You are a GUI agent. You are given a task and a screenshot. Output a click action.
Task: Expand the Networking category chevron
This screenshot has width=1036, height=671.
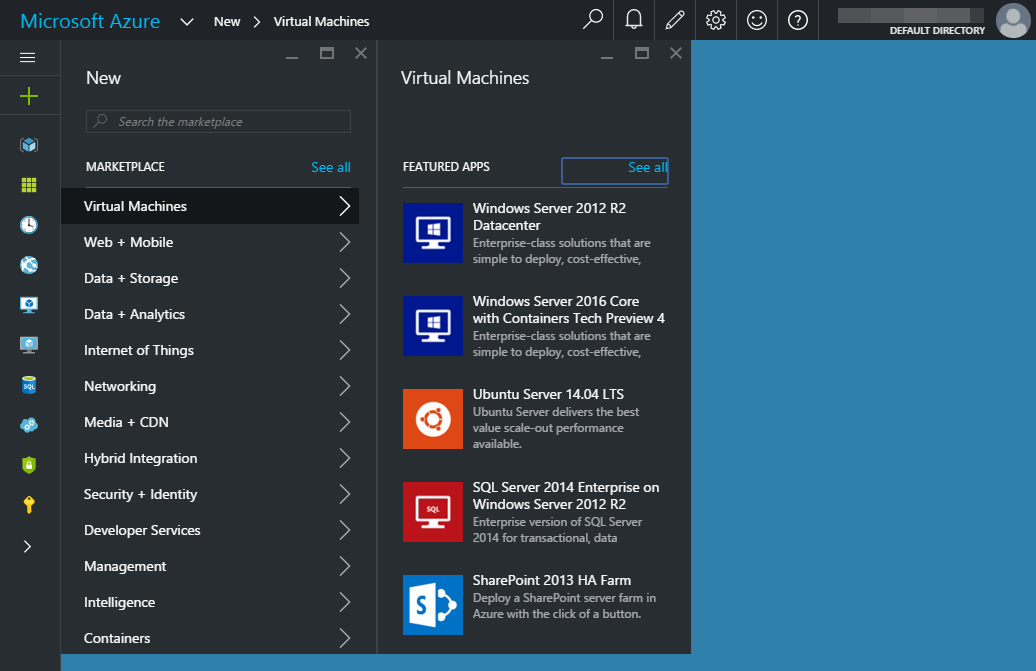(x=344, y=386)
